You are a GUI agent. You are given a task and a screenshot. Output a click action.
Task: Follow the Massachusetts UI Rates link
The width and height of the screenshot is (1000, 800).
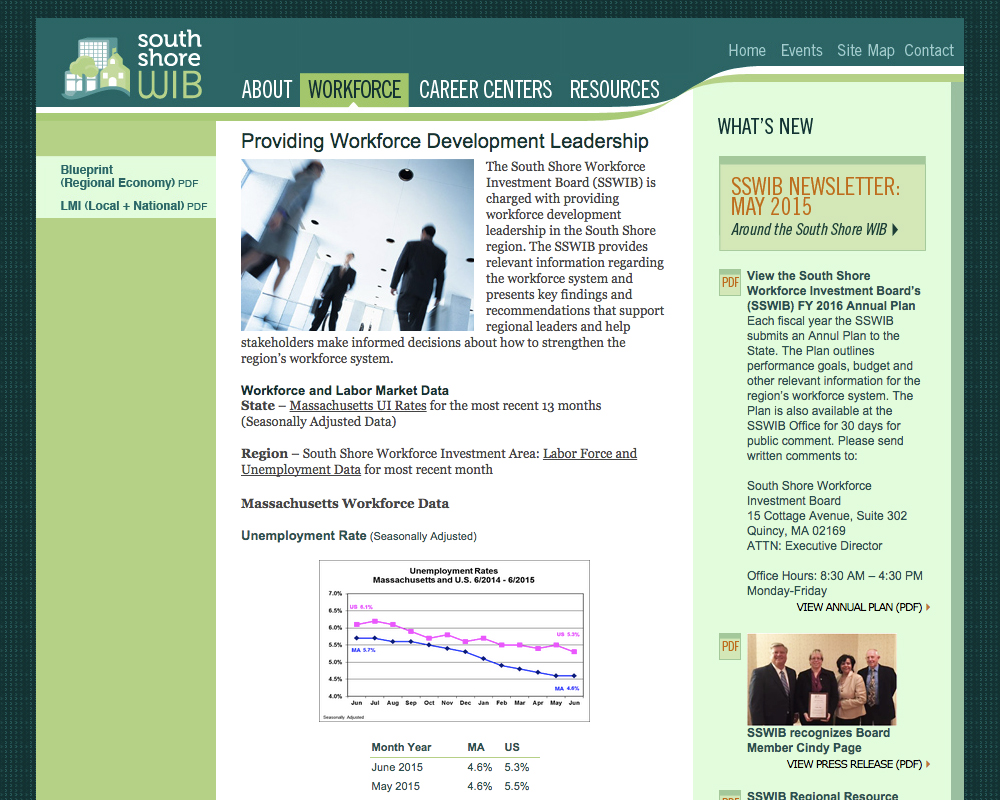pyautogui.click(x=358, y=406)
